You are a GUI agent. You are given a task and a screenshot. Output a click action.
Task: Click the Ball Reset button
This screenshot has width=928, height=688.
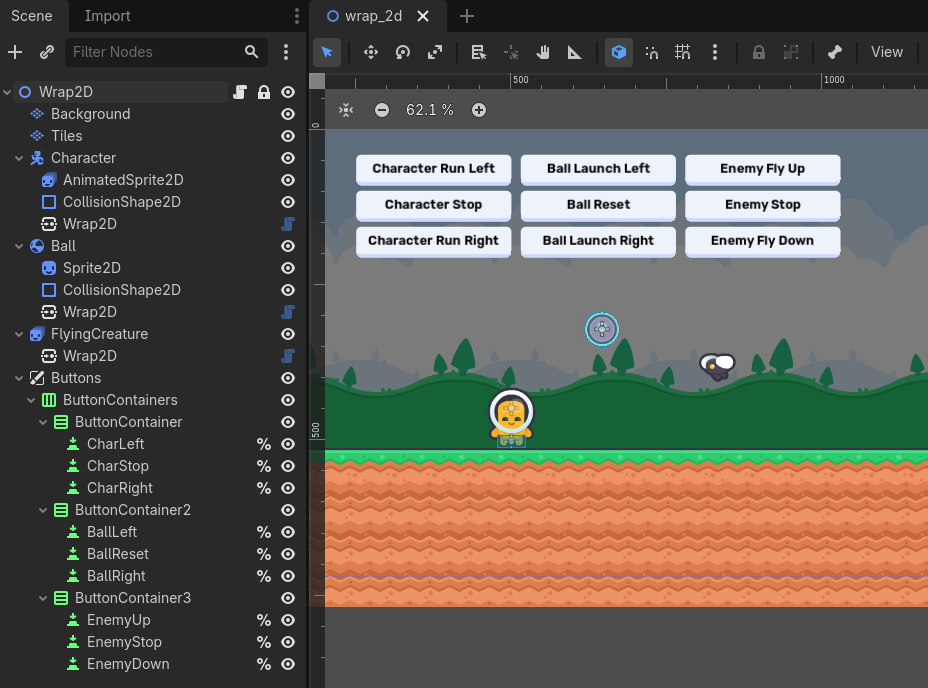pos(598,205)
